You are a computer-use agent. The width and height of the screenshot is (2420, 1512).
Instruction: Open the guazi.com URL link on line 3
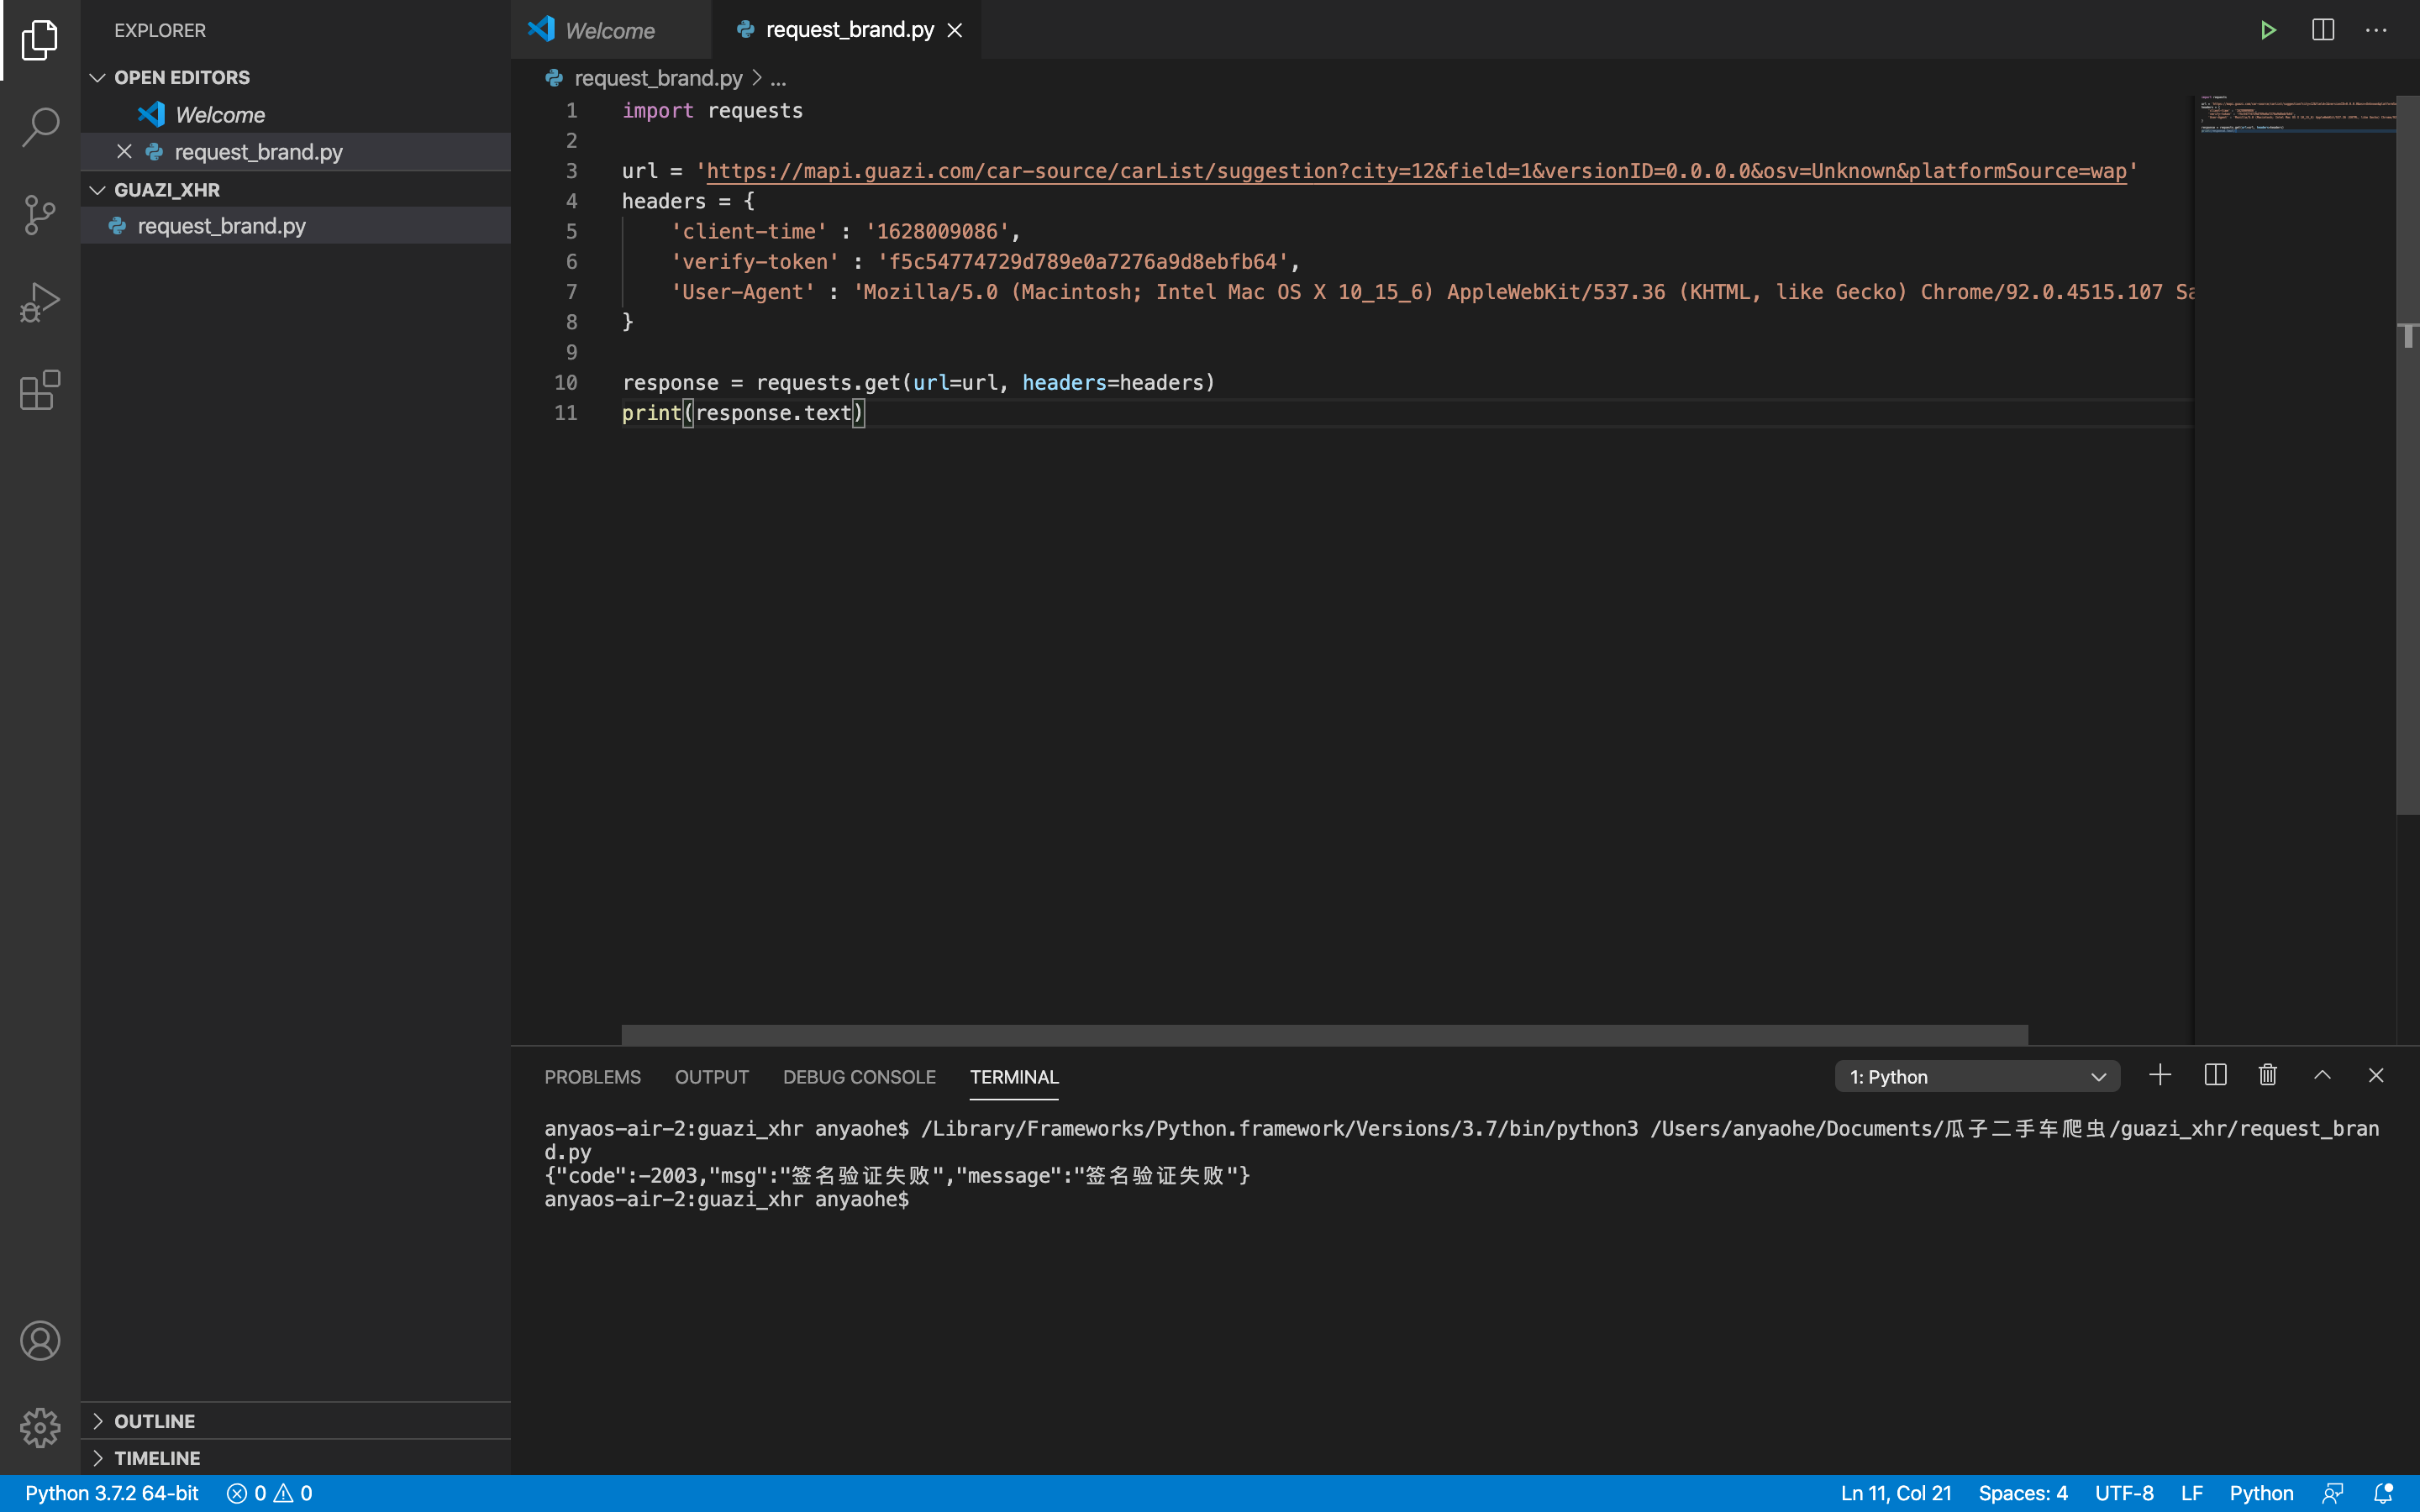point(1416,171)
